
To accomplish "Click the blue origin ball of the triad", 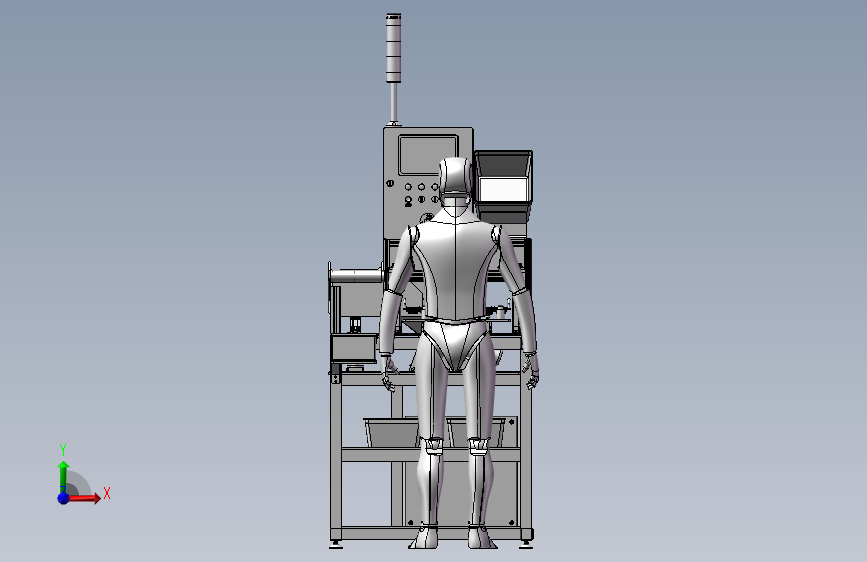I will click(64, 498).
